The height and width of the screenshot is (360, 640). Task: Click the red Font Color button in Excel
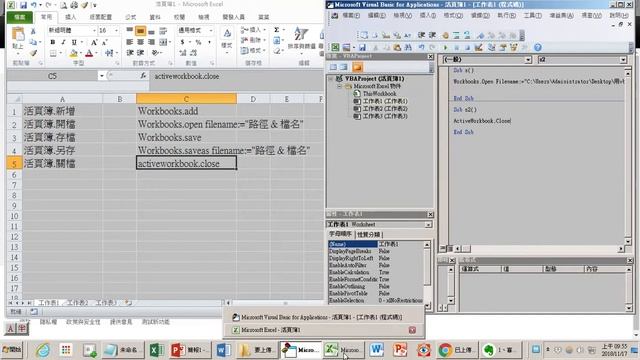tap(89, 53)
